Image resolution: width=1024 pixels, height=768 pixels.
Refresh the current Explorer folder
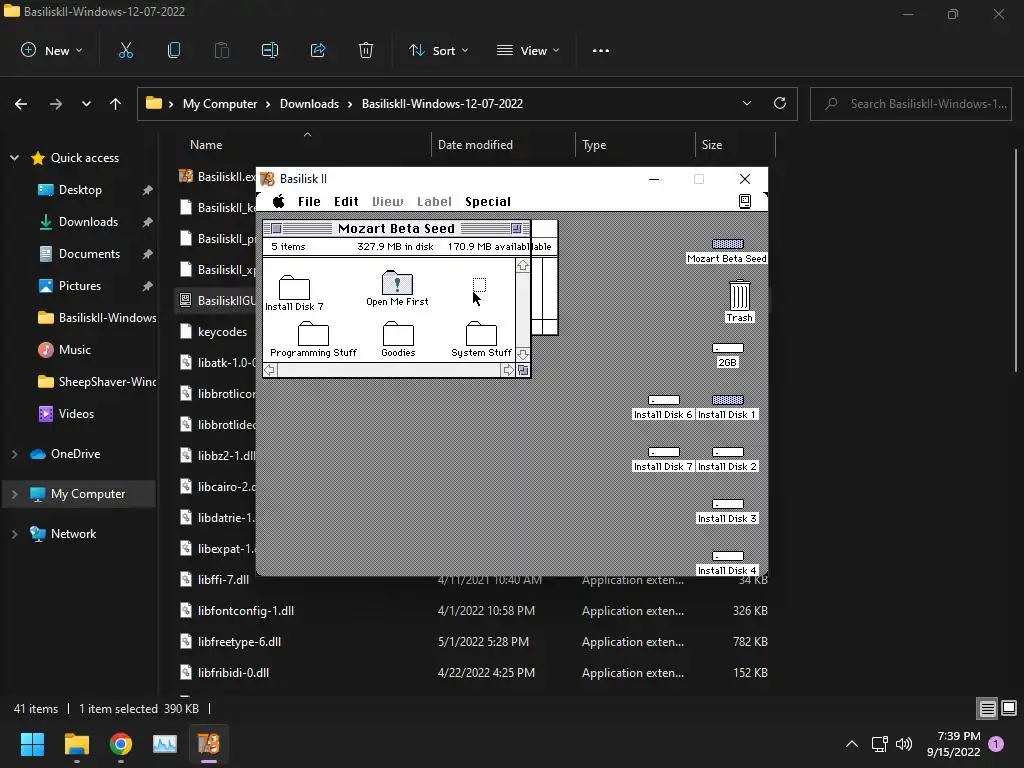(780, 103)
